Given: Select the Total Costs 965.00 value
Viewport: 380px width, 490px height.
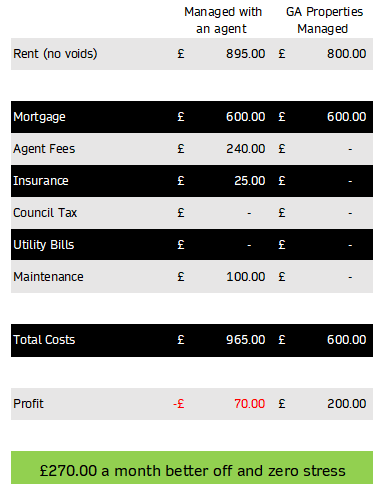Looking at the screenshot, I should (245, 340).
